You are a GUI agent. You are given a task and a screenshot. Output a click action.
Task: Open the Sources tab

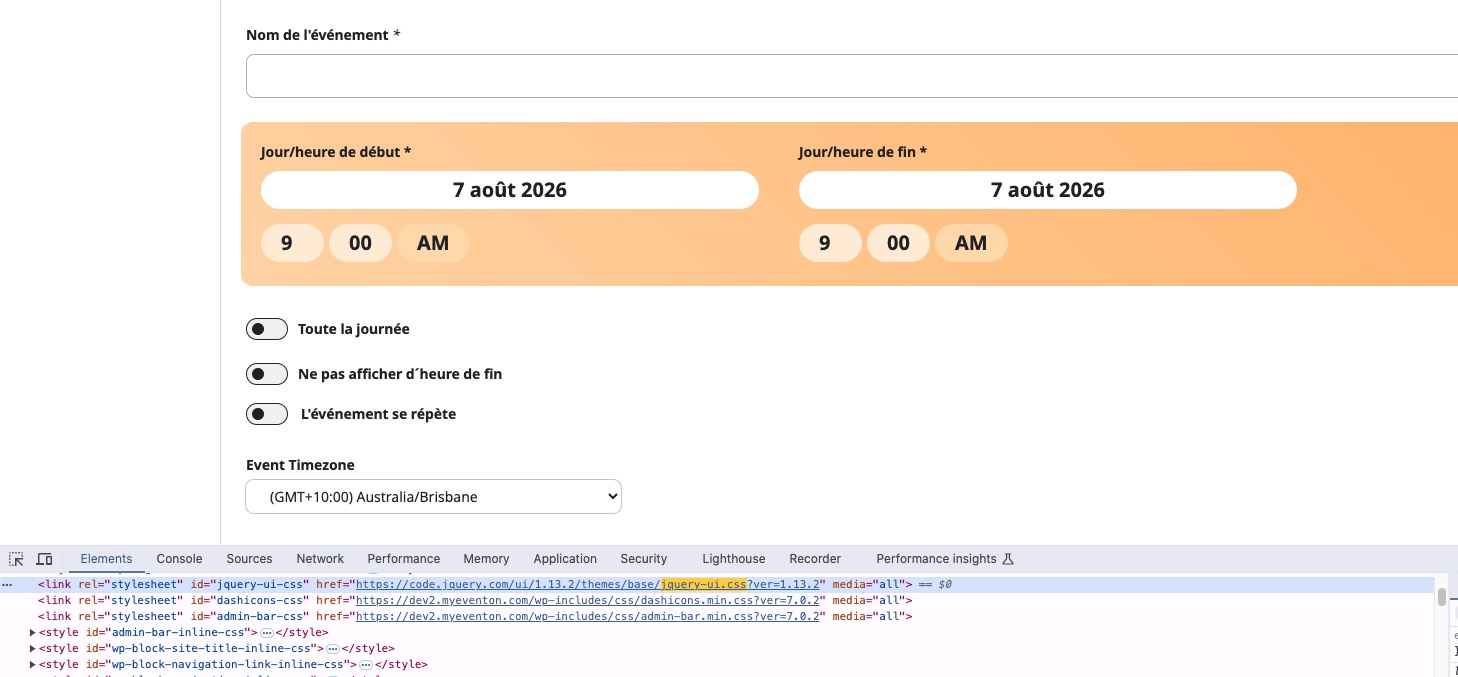[x=249, y=559]
